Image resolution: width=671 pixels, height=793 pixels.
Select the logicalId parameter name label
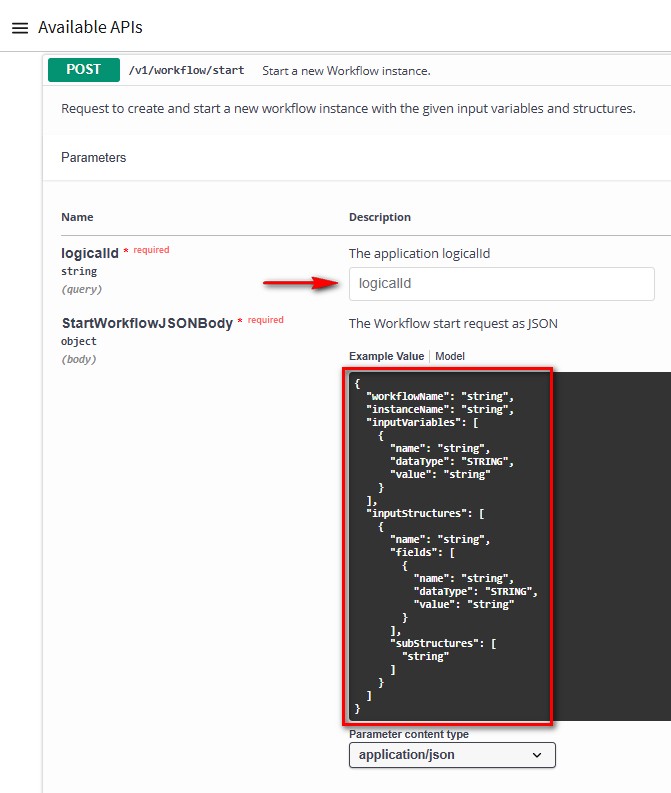[90, 253]
